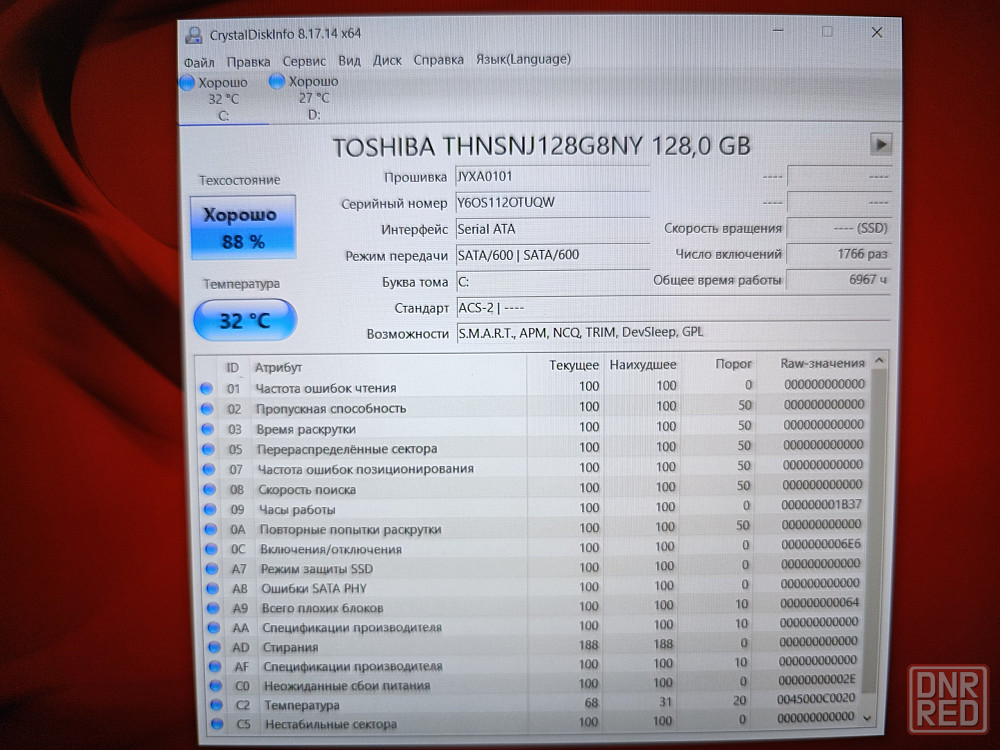Click the Наихудшее column header
1000x750 pixels.
(642, 364)
